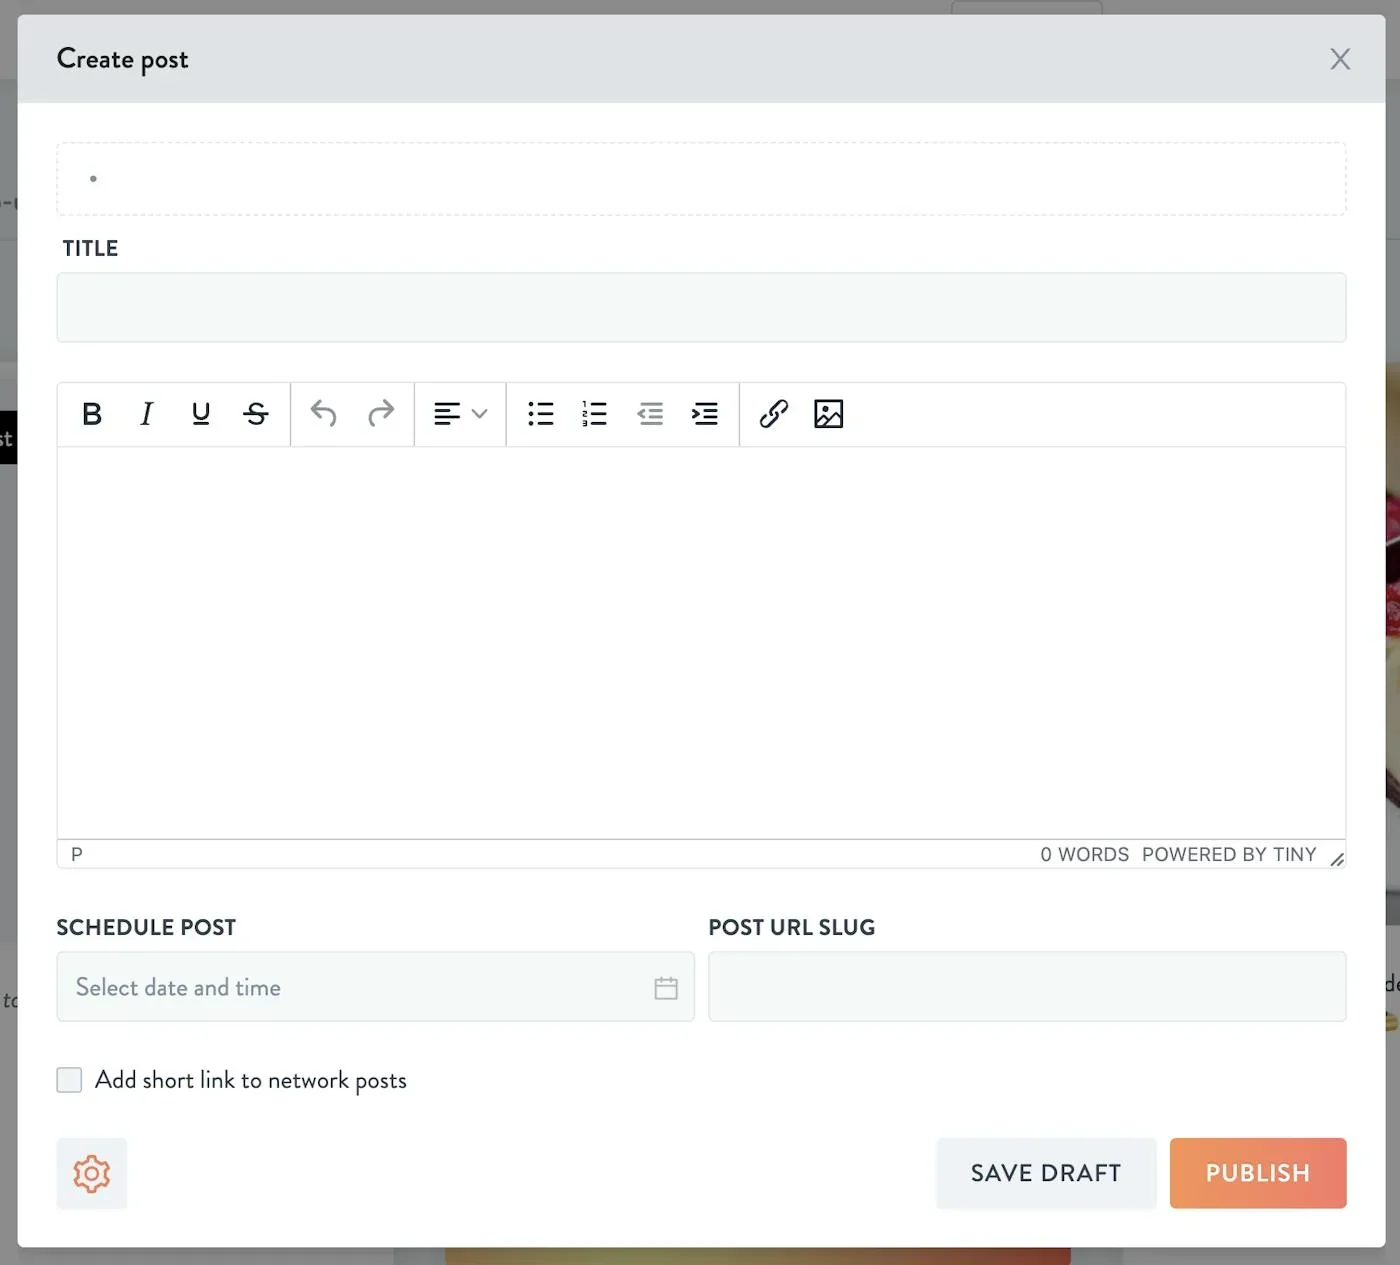
Task: Insert or edit a link
Action: (x=774, y=414)
